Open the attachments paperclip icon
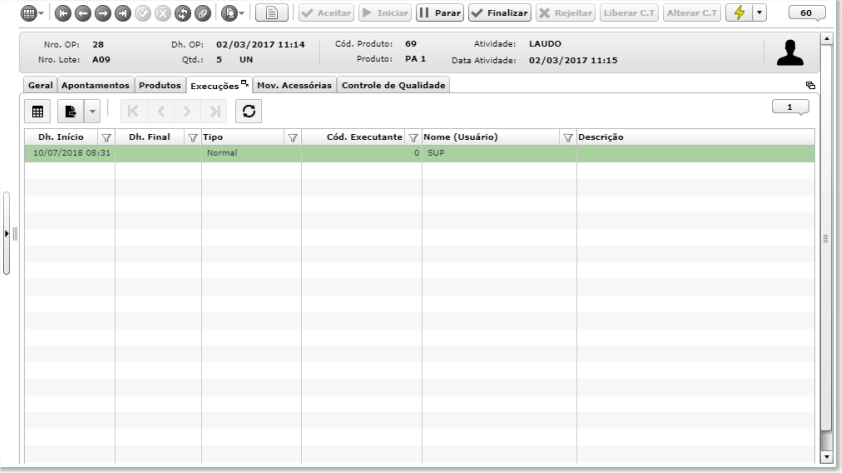 tap(202, 13)
